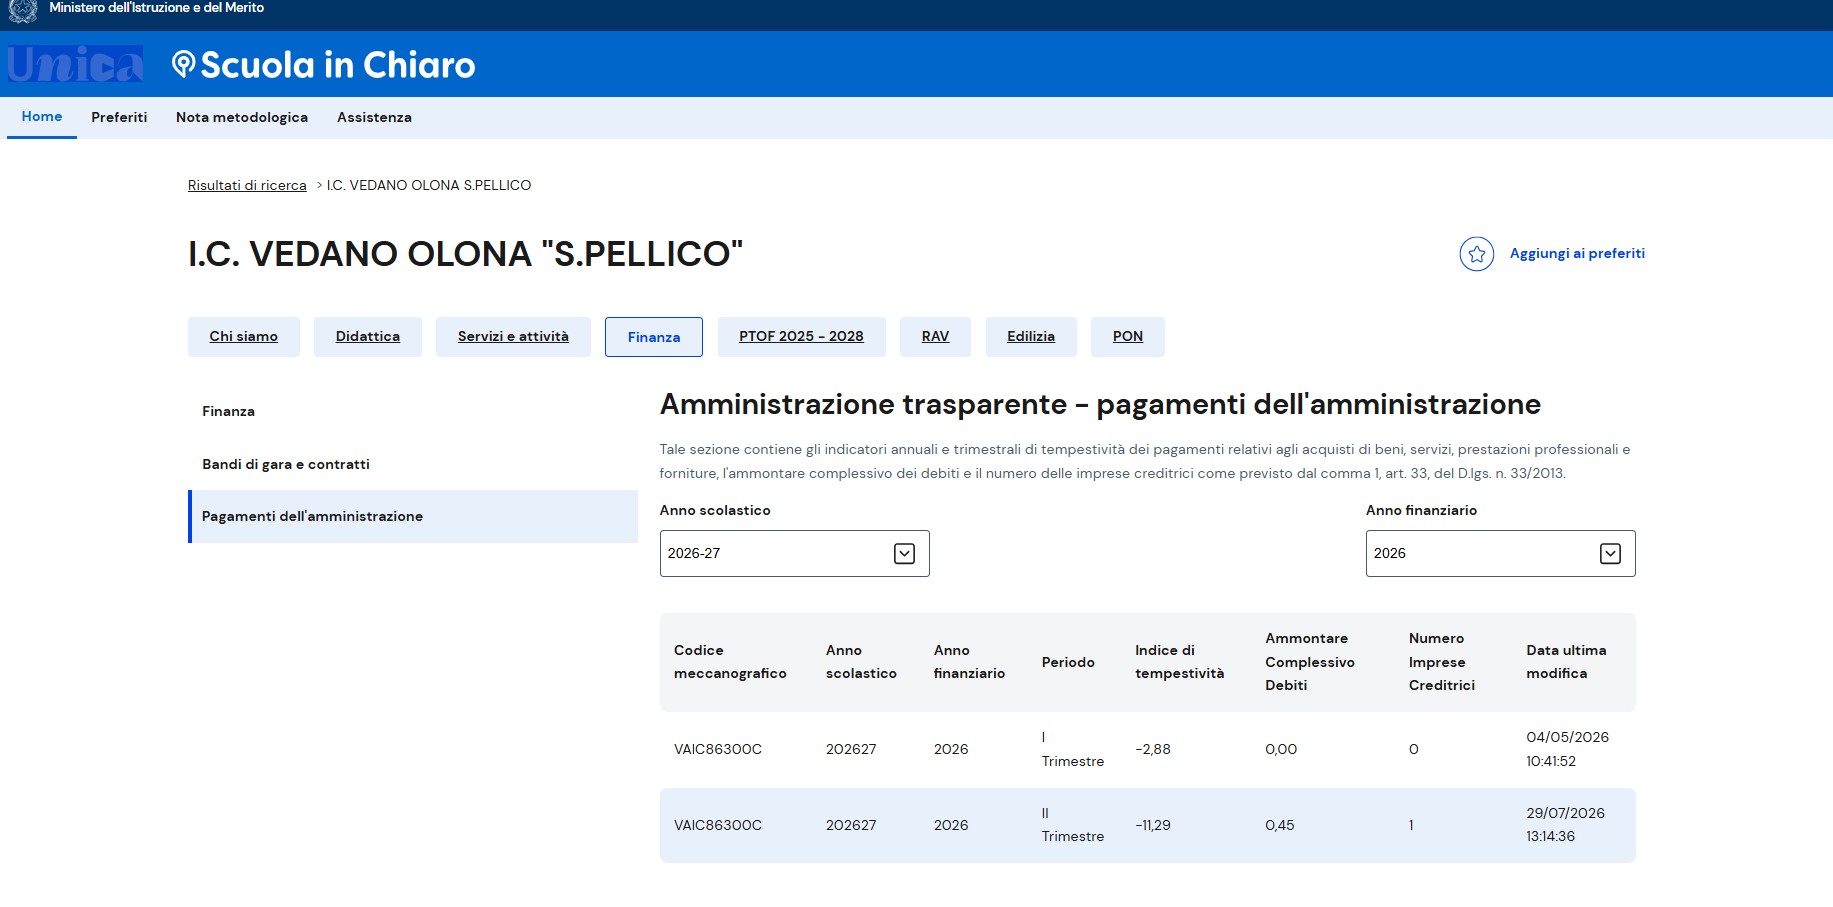Click the 29/07/2026 13:14:36 date cell

1565,825
